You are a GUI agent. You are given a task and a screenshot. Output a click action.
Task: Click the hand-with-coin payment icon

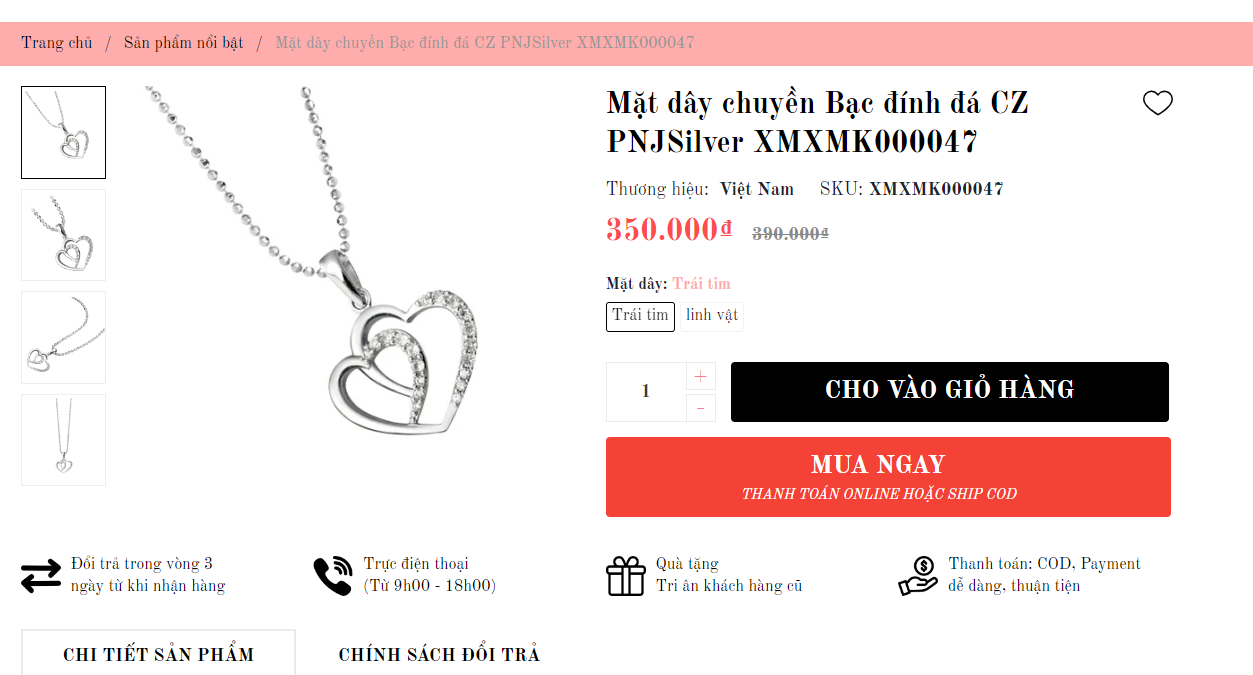point(918,576)
